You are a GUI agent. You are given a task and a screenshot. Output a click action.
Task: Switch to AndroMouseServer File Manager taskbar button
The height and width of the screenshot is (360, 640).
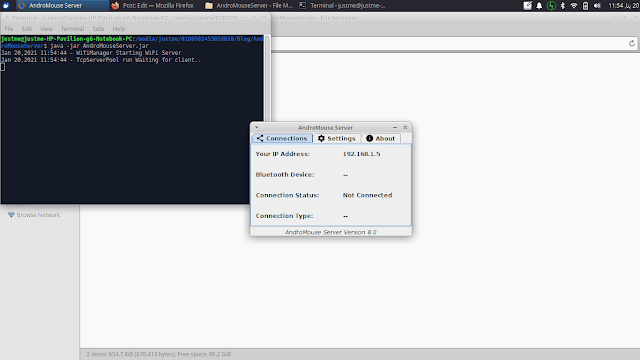pyautogui.click(x=249, y=5)
